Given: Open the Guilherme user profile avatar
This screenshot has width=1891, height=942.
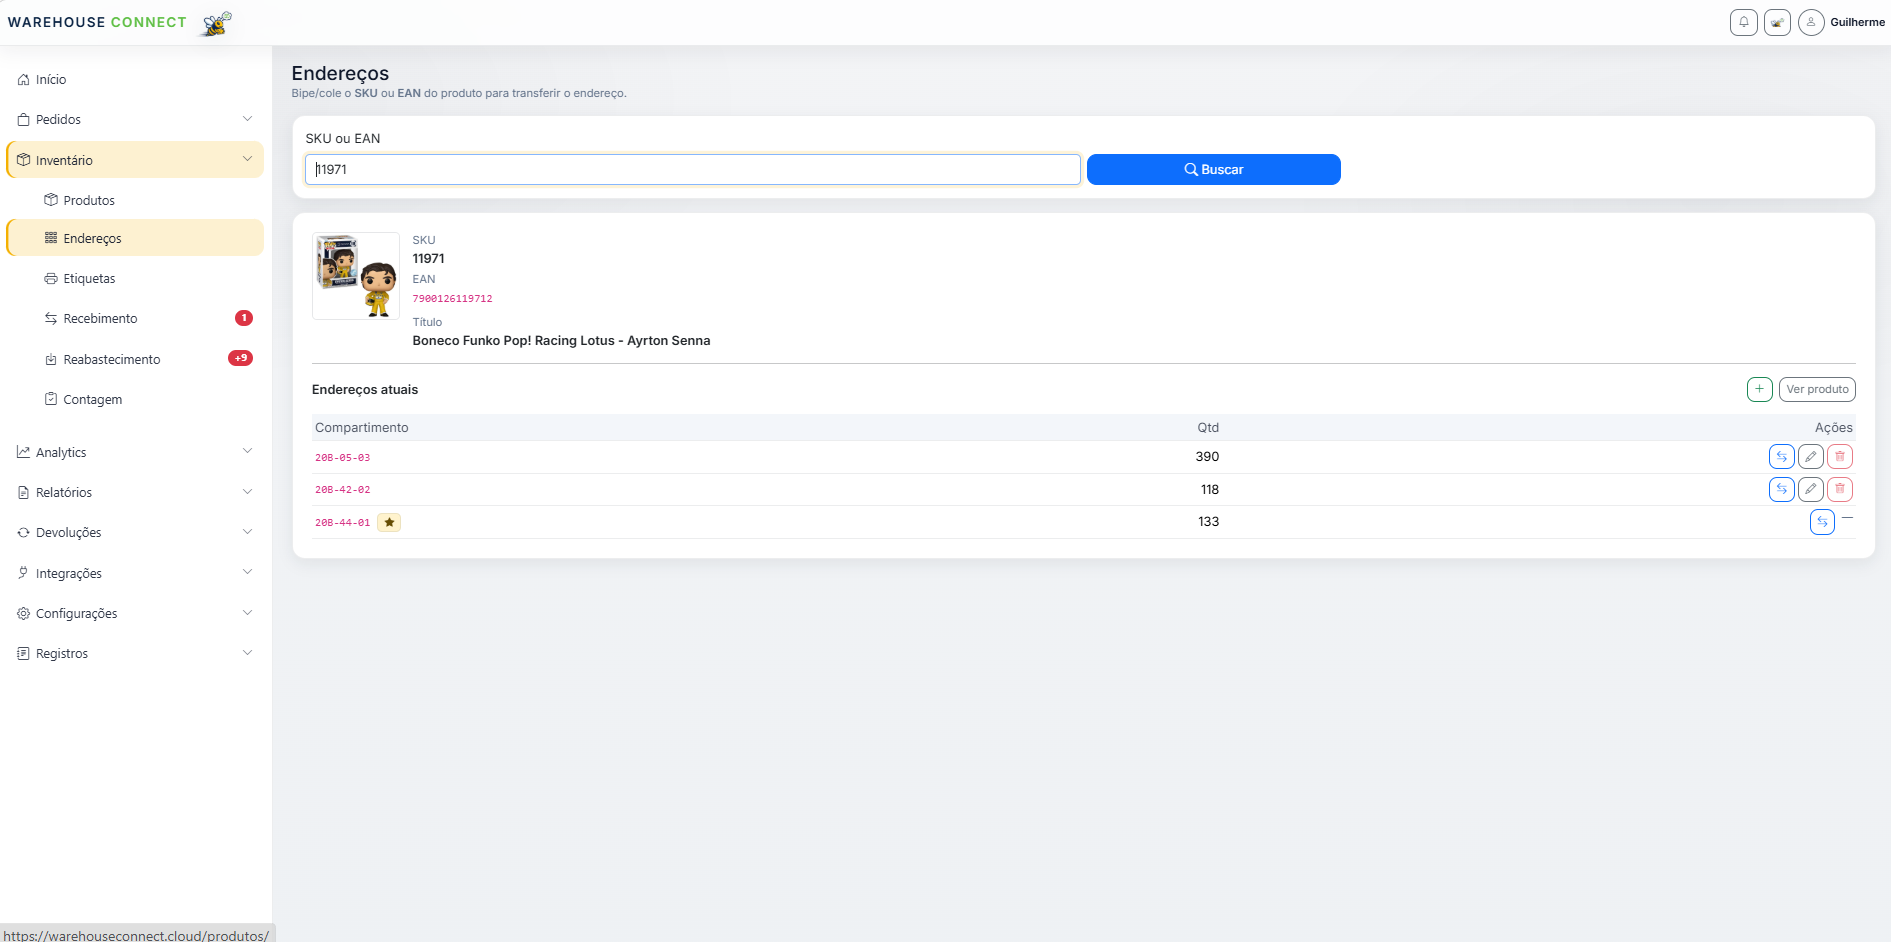Looking at the screenshot, I should [x=1810, y=22].
